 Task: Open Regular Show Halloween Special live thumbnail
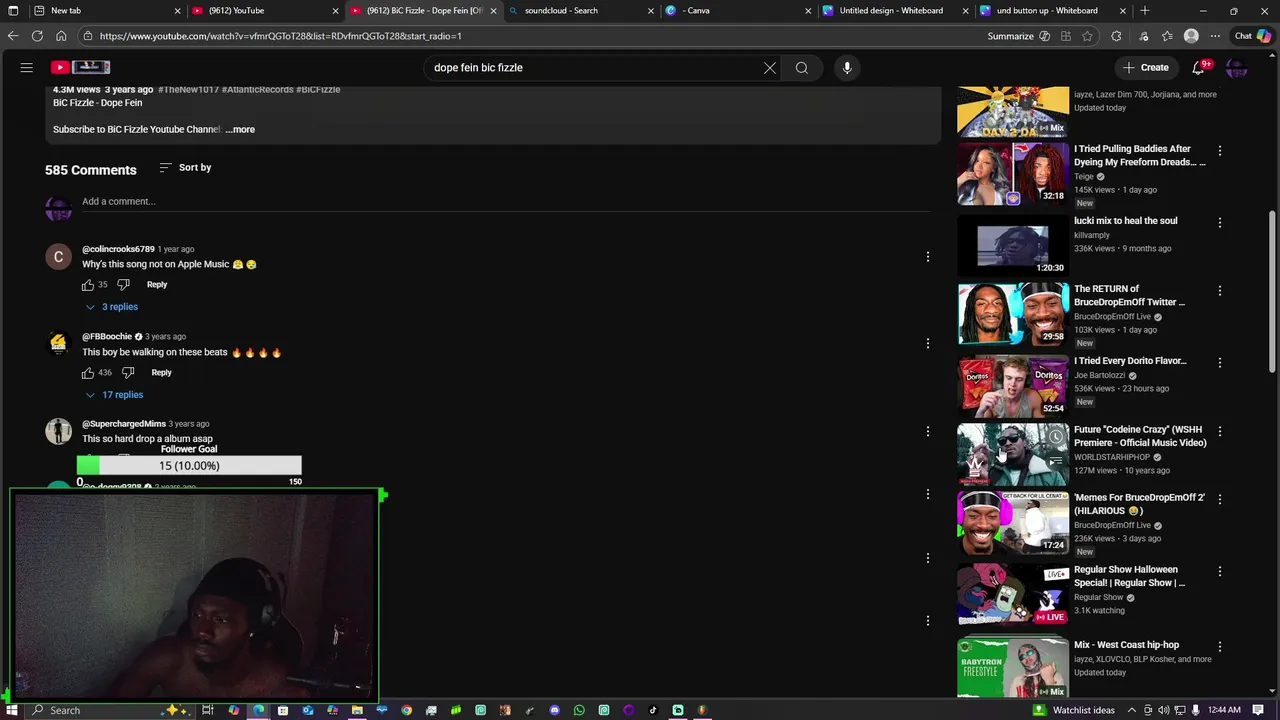(1013, 594)
